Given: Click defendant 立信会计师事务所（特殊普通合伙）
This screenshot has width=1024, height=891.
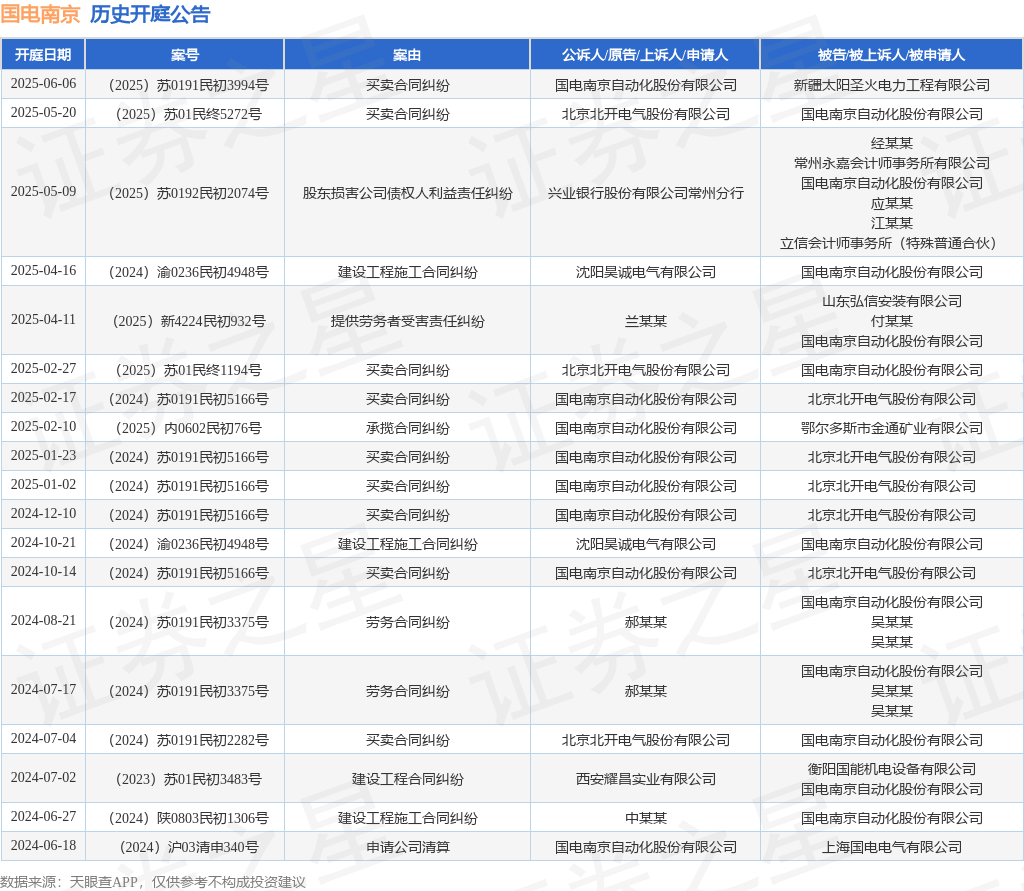Looking at the screenshot, I should click(891, 243).
